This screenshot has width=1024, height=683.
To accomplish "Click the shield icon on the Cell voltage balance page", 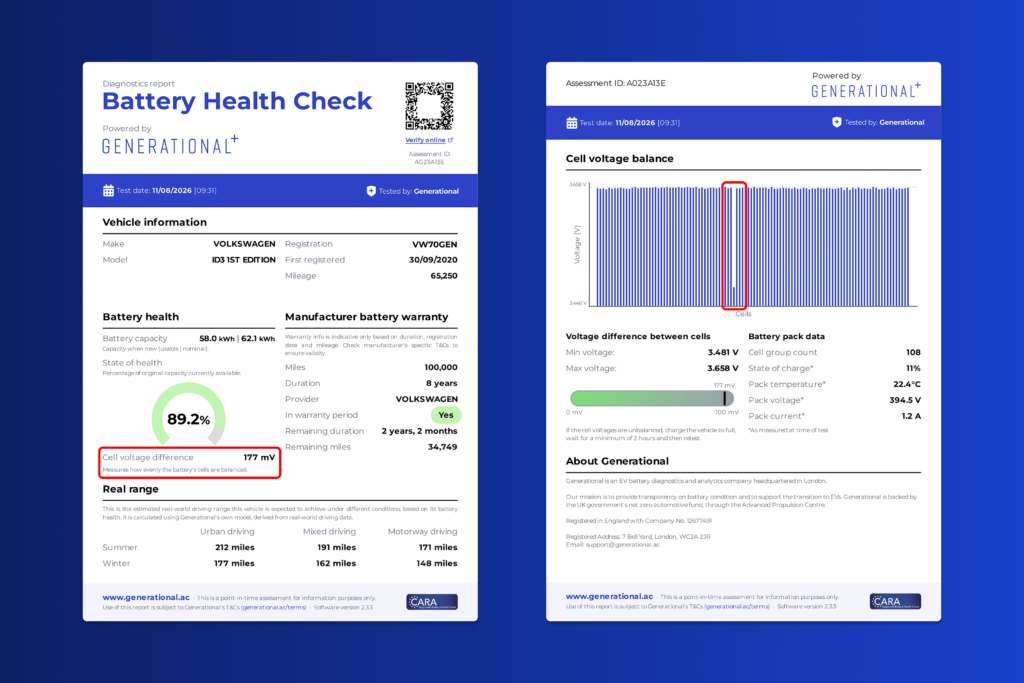I will pos(837,122).
